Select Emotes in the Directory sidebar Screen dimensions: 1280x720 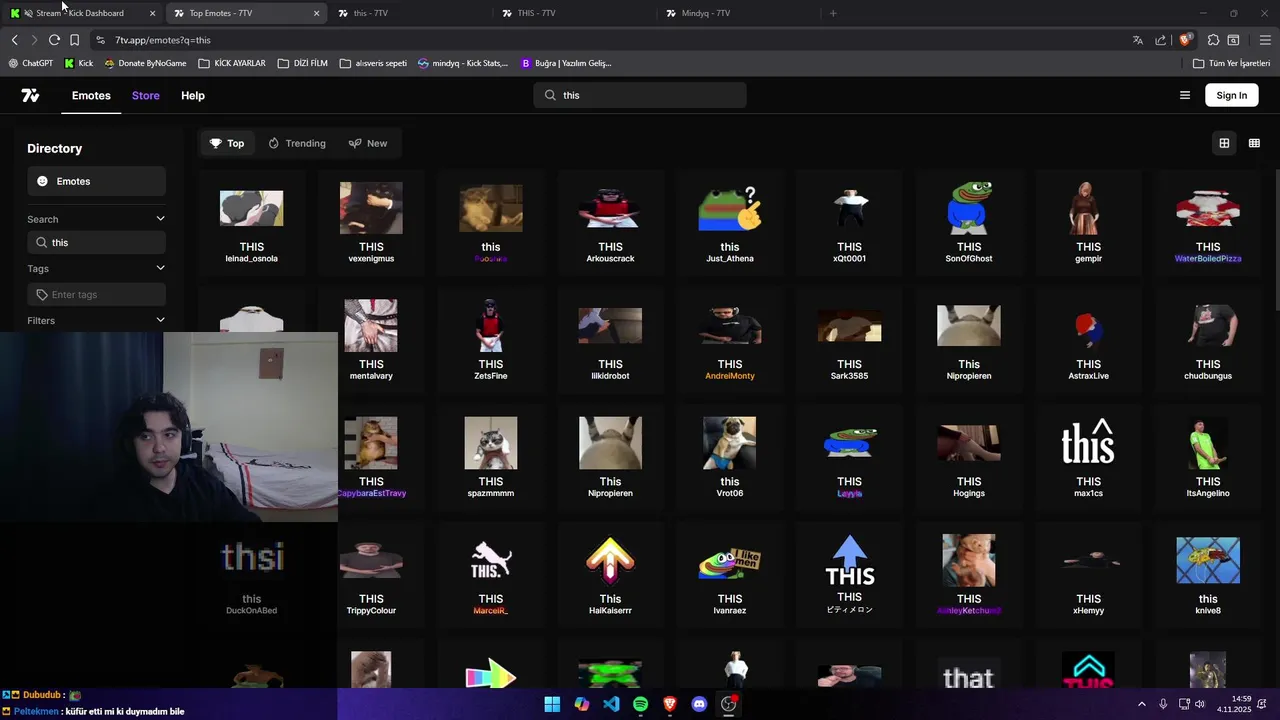click(x=96, y=181)
